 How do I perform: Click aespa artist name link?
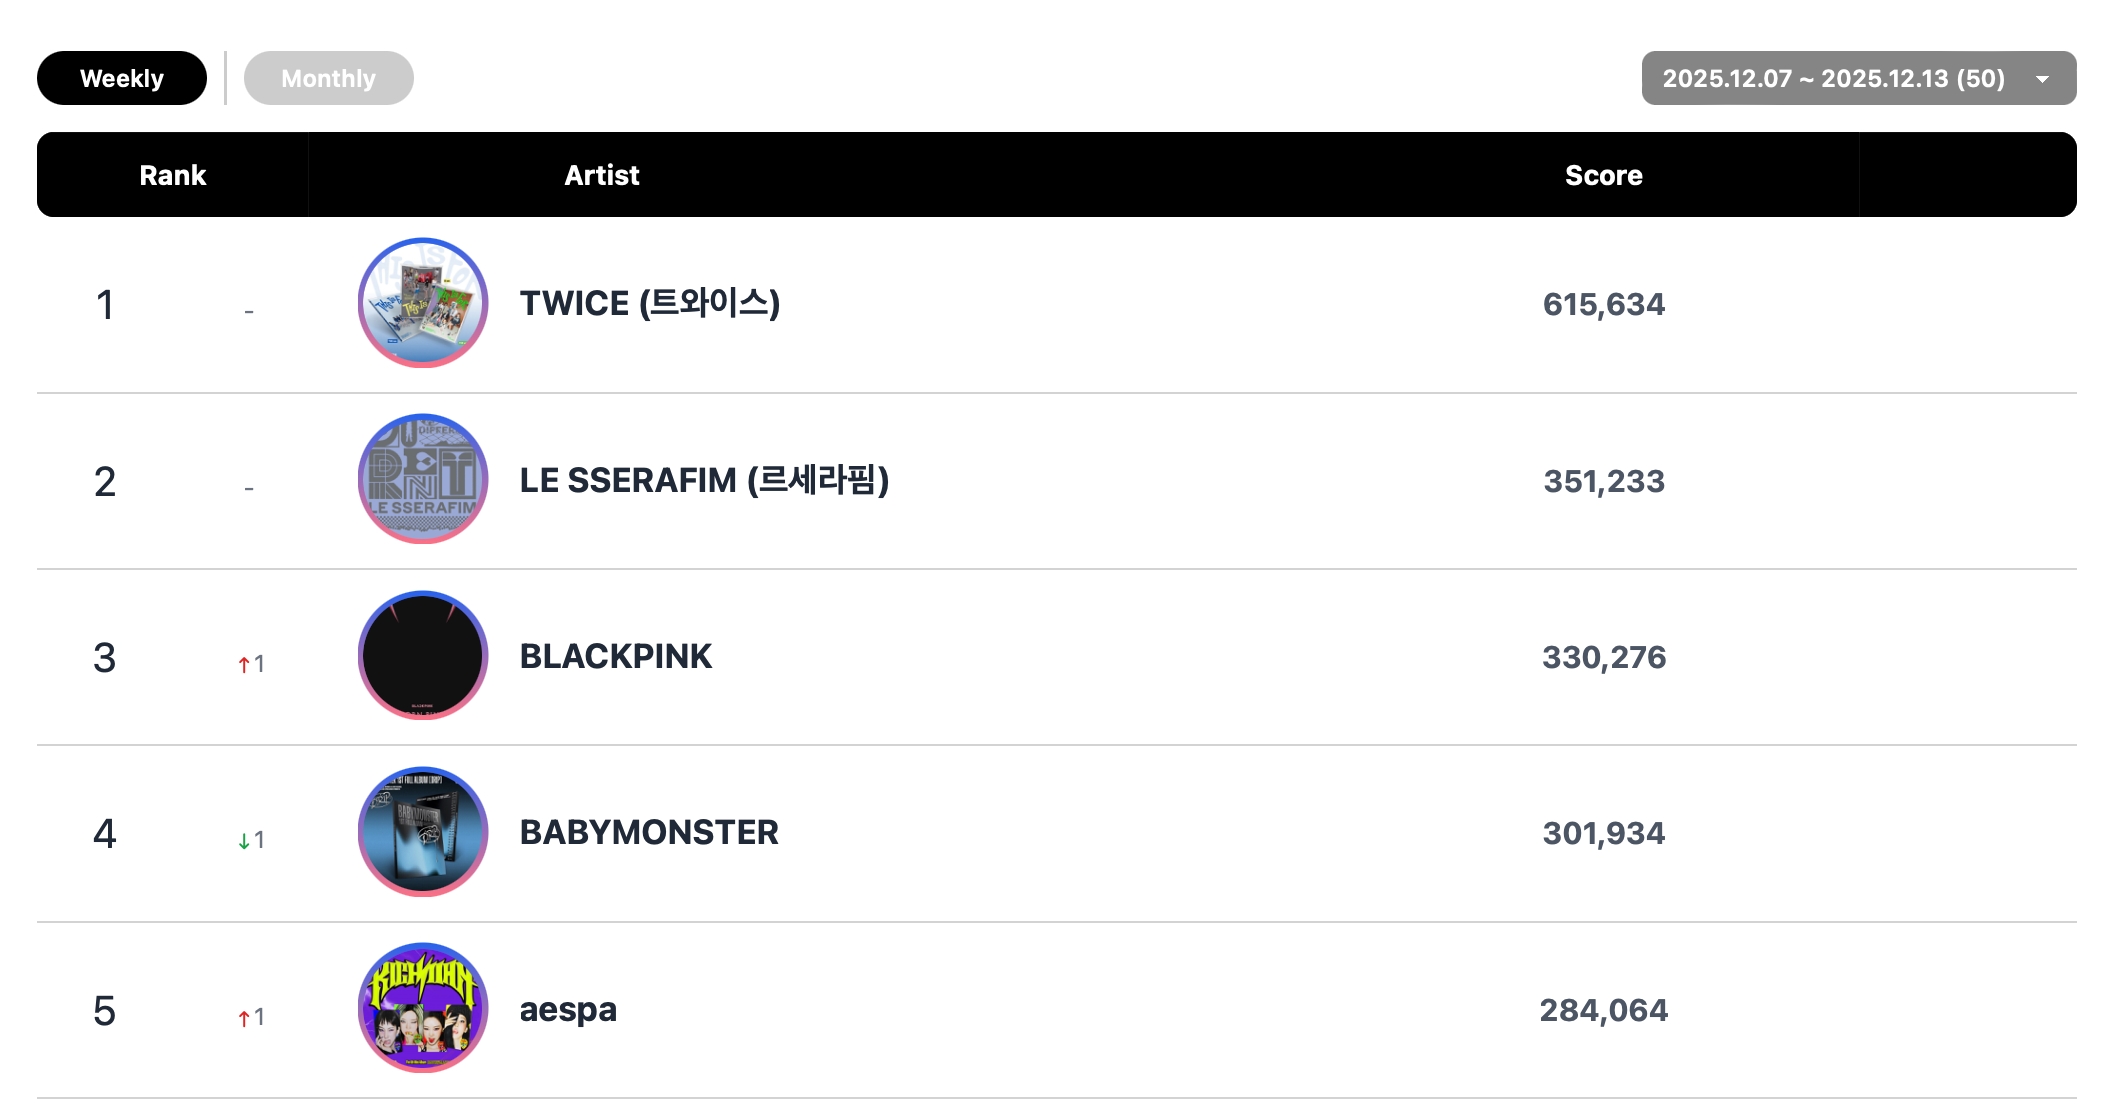[568, 1009]
